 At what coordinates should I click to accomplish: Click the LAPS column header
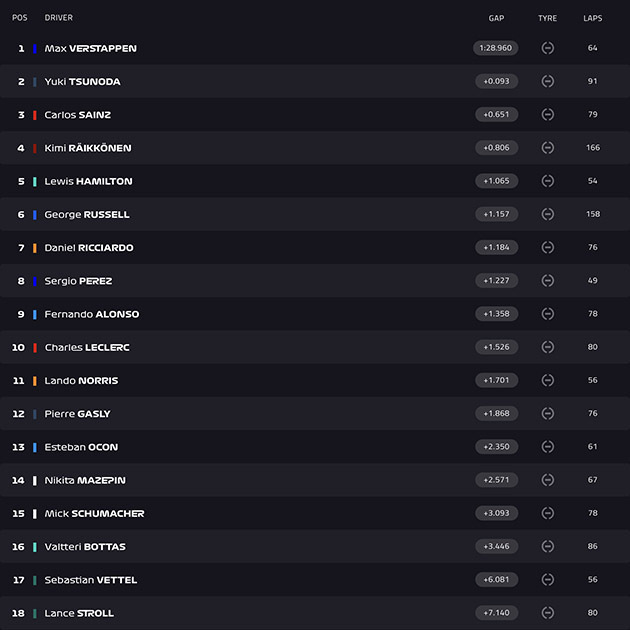click(x=593, y=18)
